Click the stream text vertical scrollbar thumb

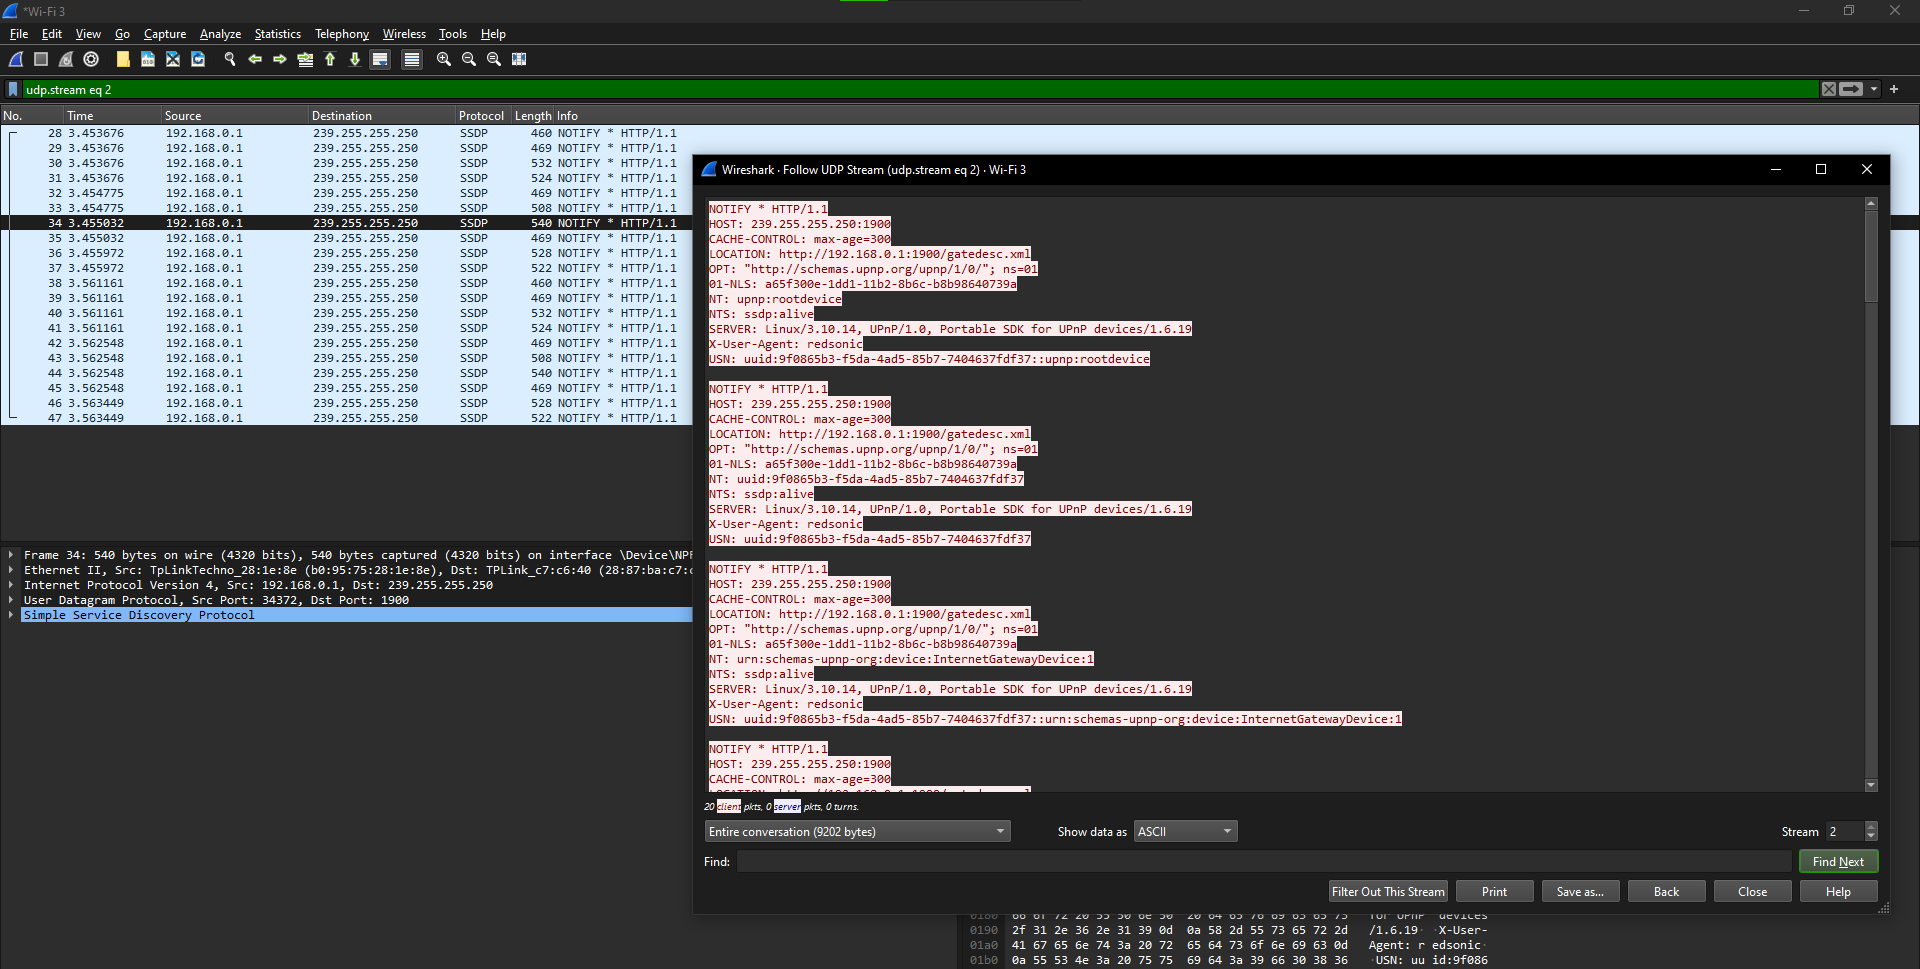click(1871, 255)
